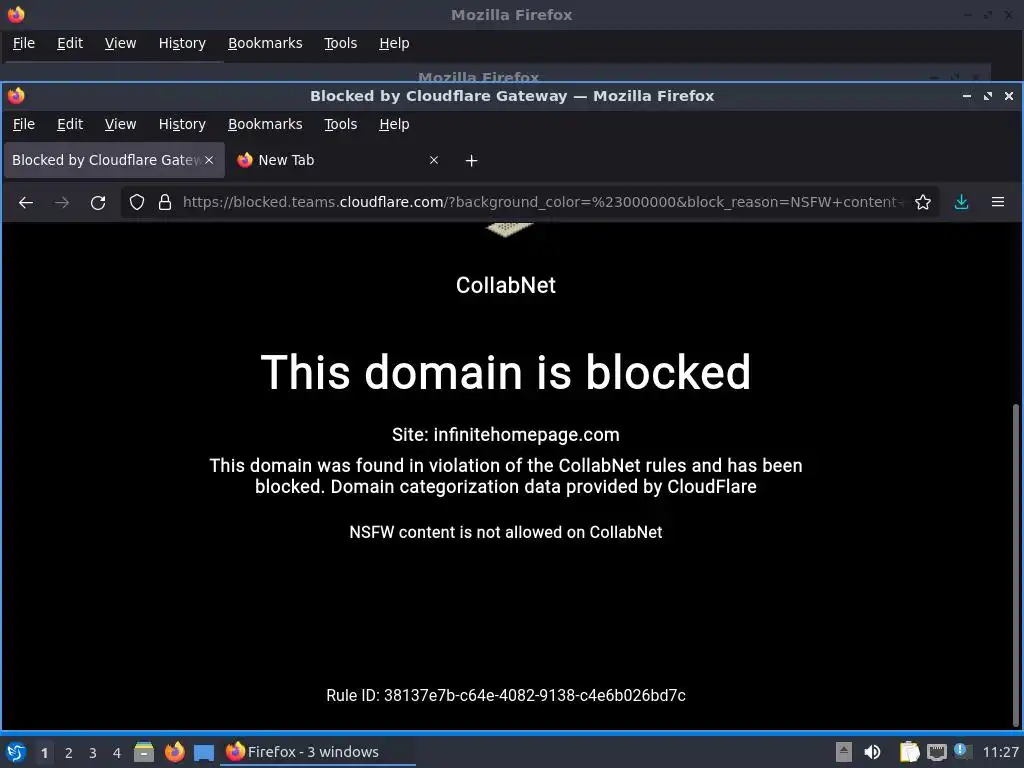Open update notifier tray icon
This screenshot has height=768, width=1024.
962,751
